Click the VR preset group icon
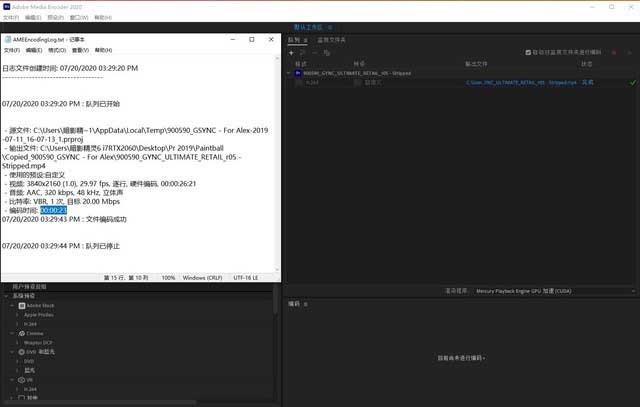This screenshot has height=407, width=640. coord(22,380)
